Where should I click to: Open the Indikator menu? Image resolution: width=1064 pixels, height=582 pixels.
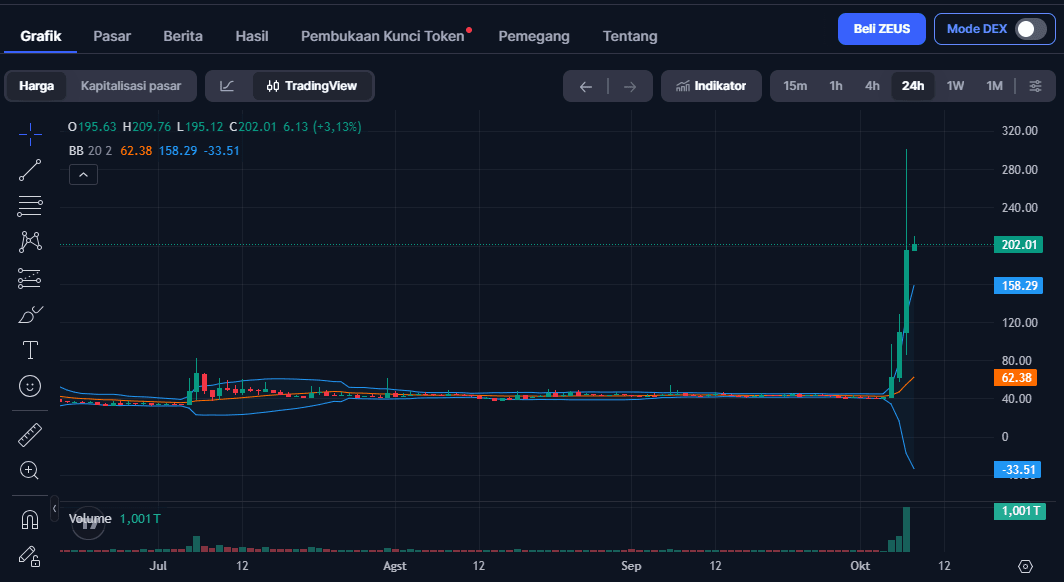[711, 86]
